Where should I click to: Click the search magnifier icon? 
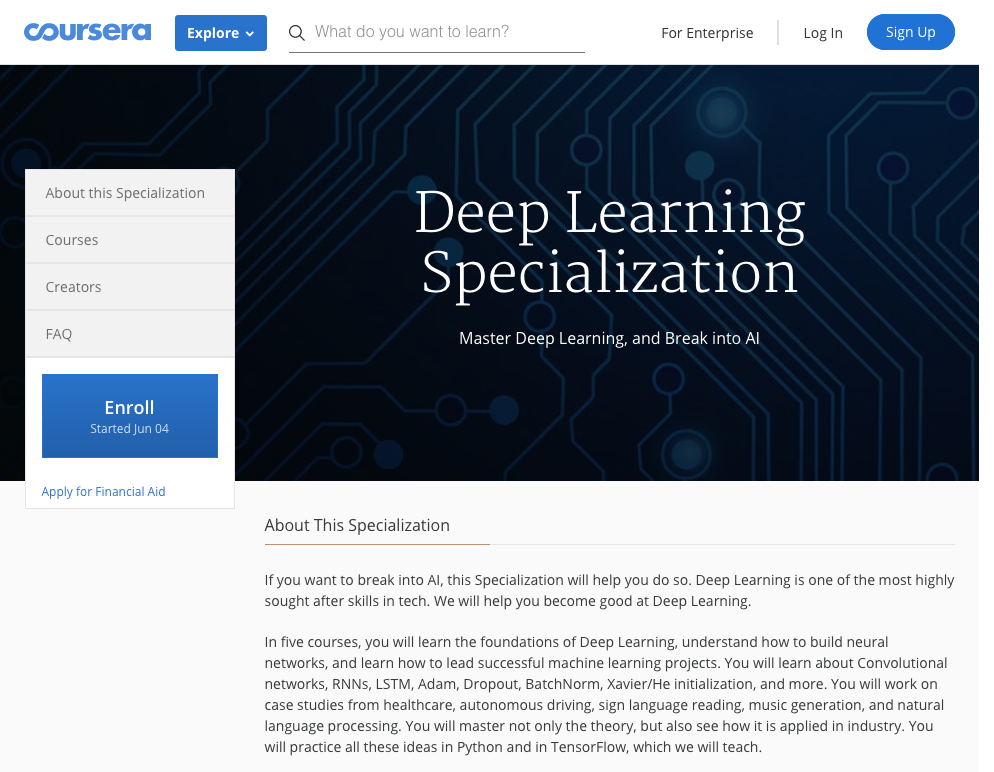pyautogui.click(x=297, y=32)
